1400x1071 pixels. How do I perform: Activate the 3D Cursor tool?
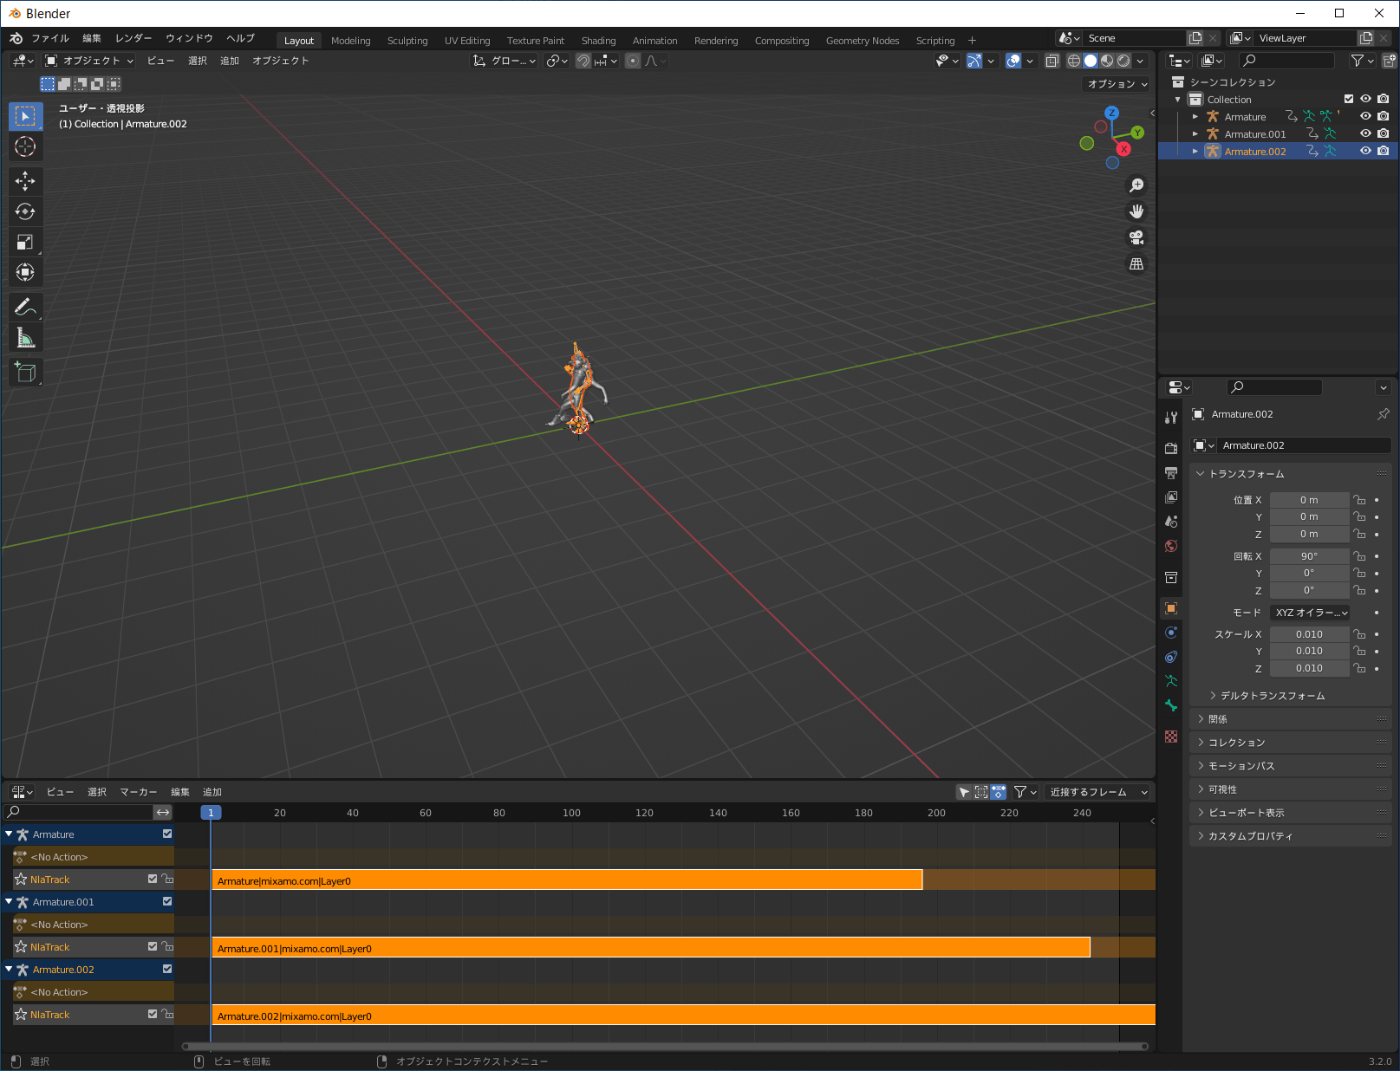click(25, 147)
